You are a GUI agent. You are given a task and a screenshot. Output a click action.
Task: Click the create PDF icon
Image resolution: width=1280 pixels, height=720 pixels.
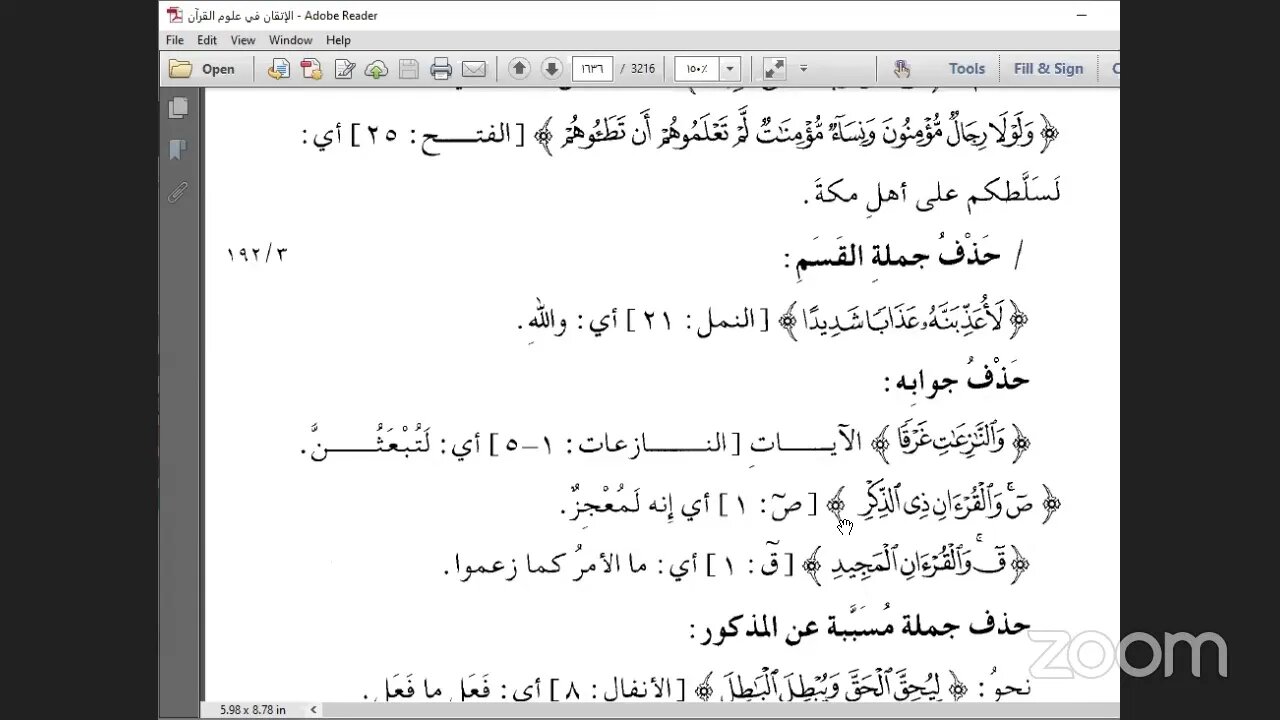point(311,69)
